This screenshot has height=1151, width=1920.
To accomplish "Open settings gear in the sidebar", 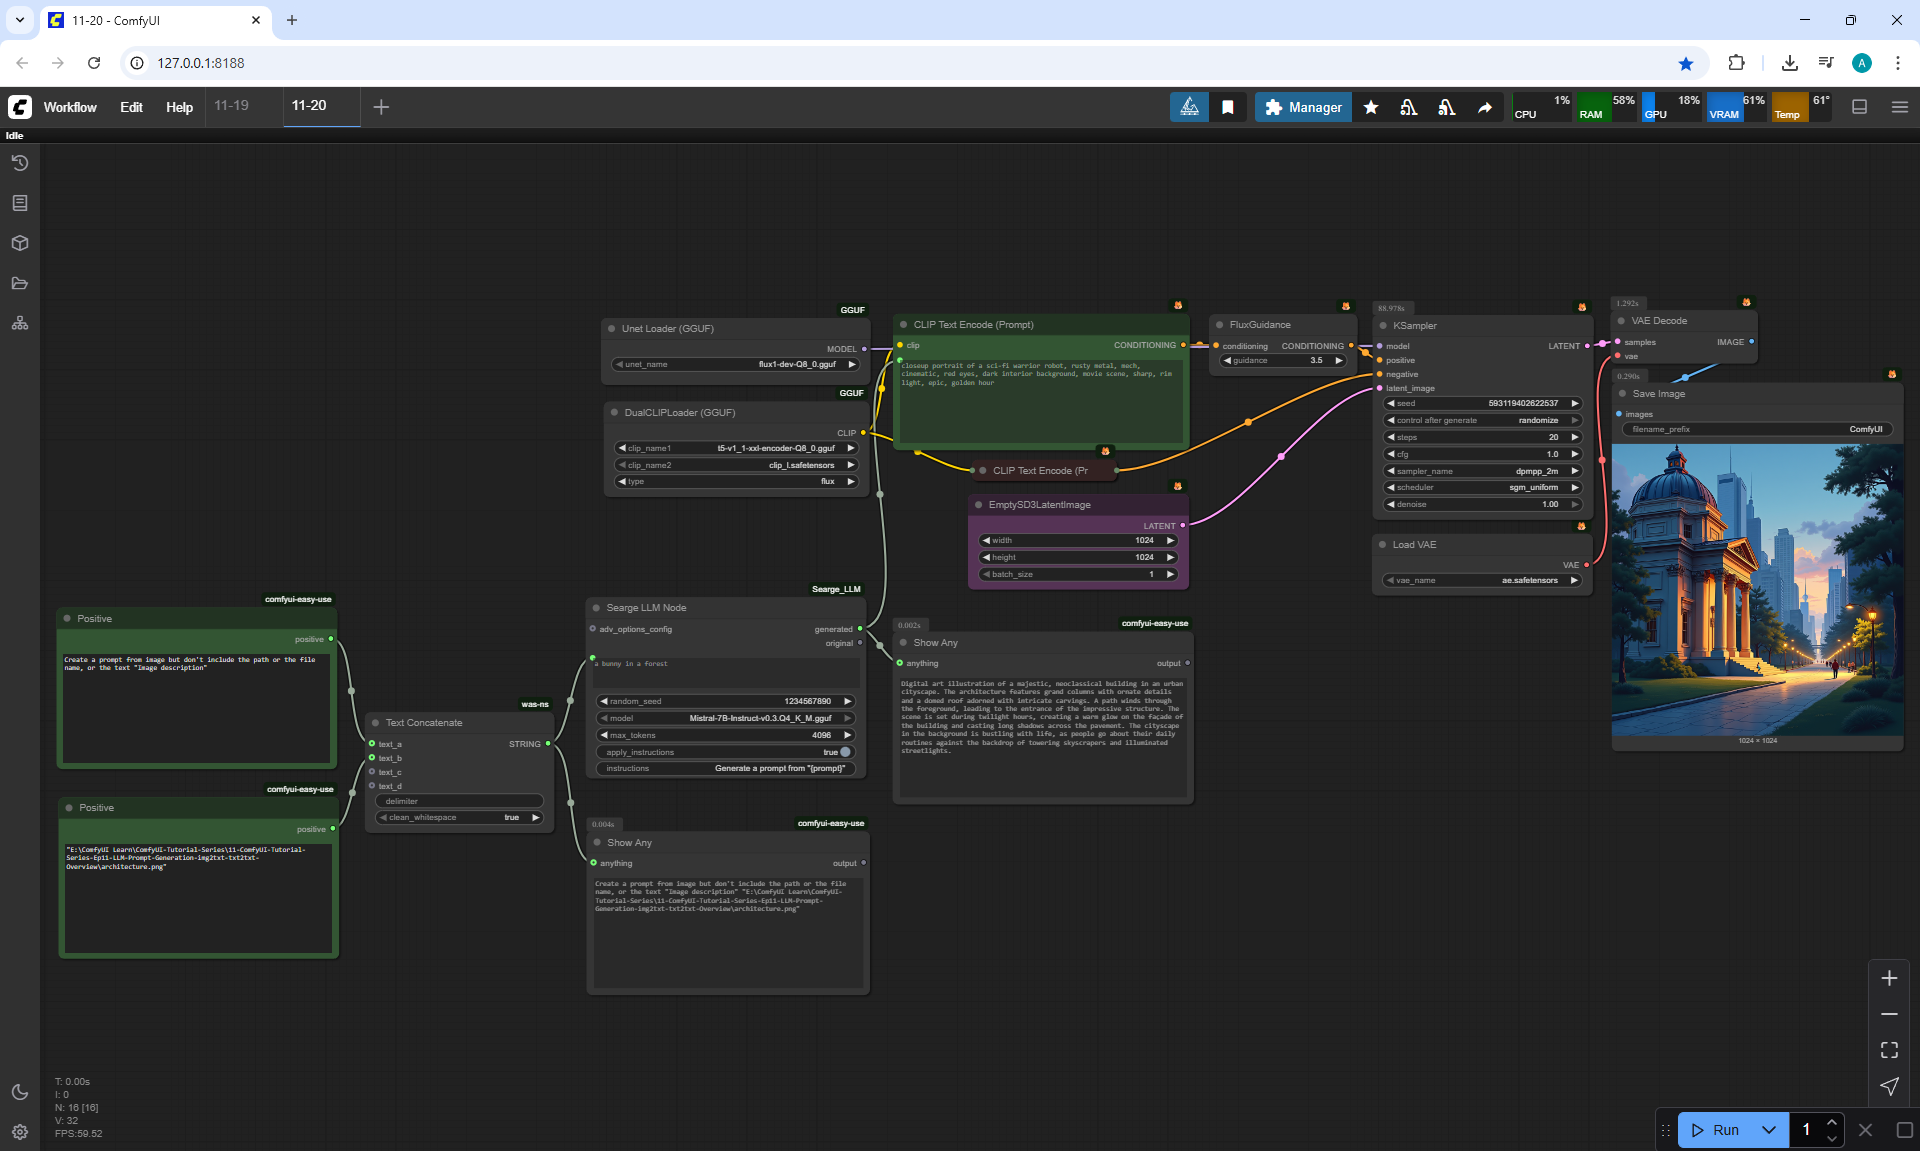I will pyautogui.click(x=20, y=1132).
